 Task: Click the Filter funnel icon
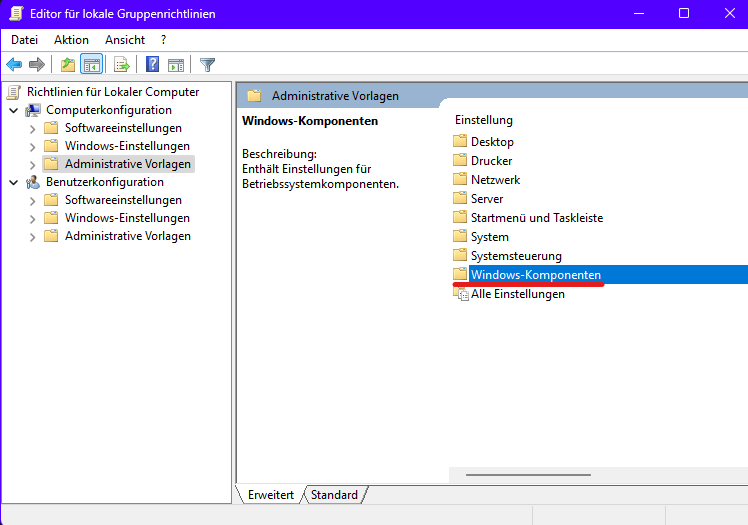[207, 65]
